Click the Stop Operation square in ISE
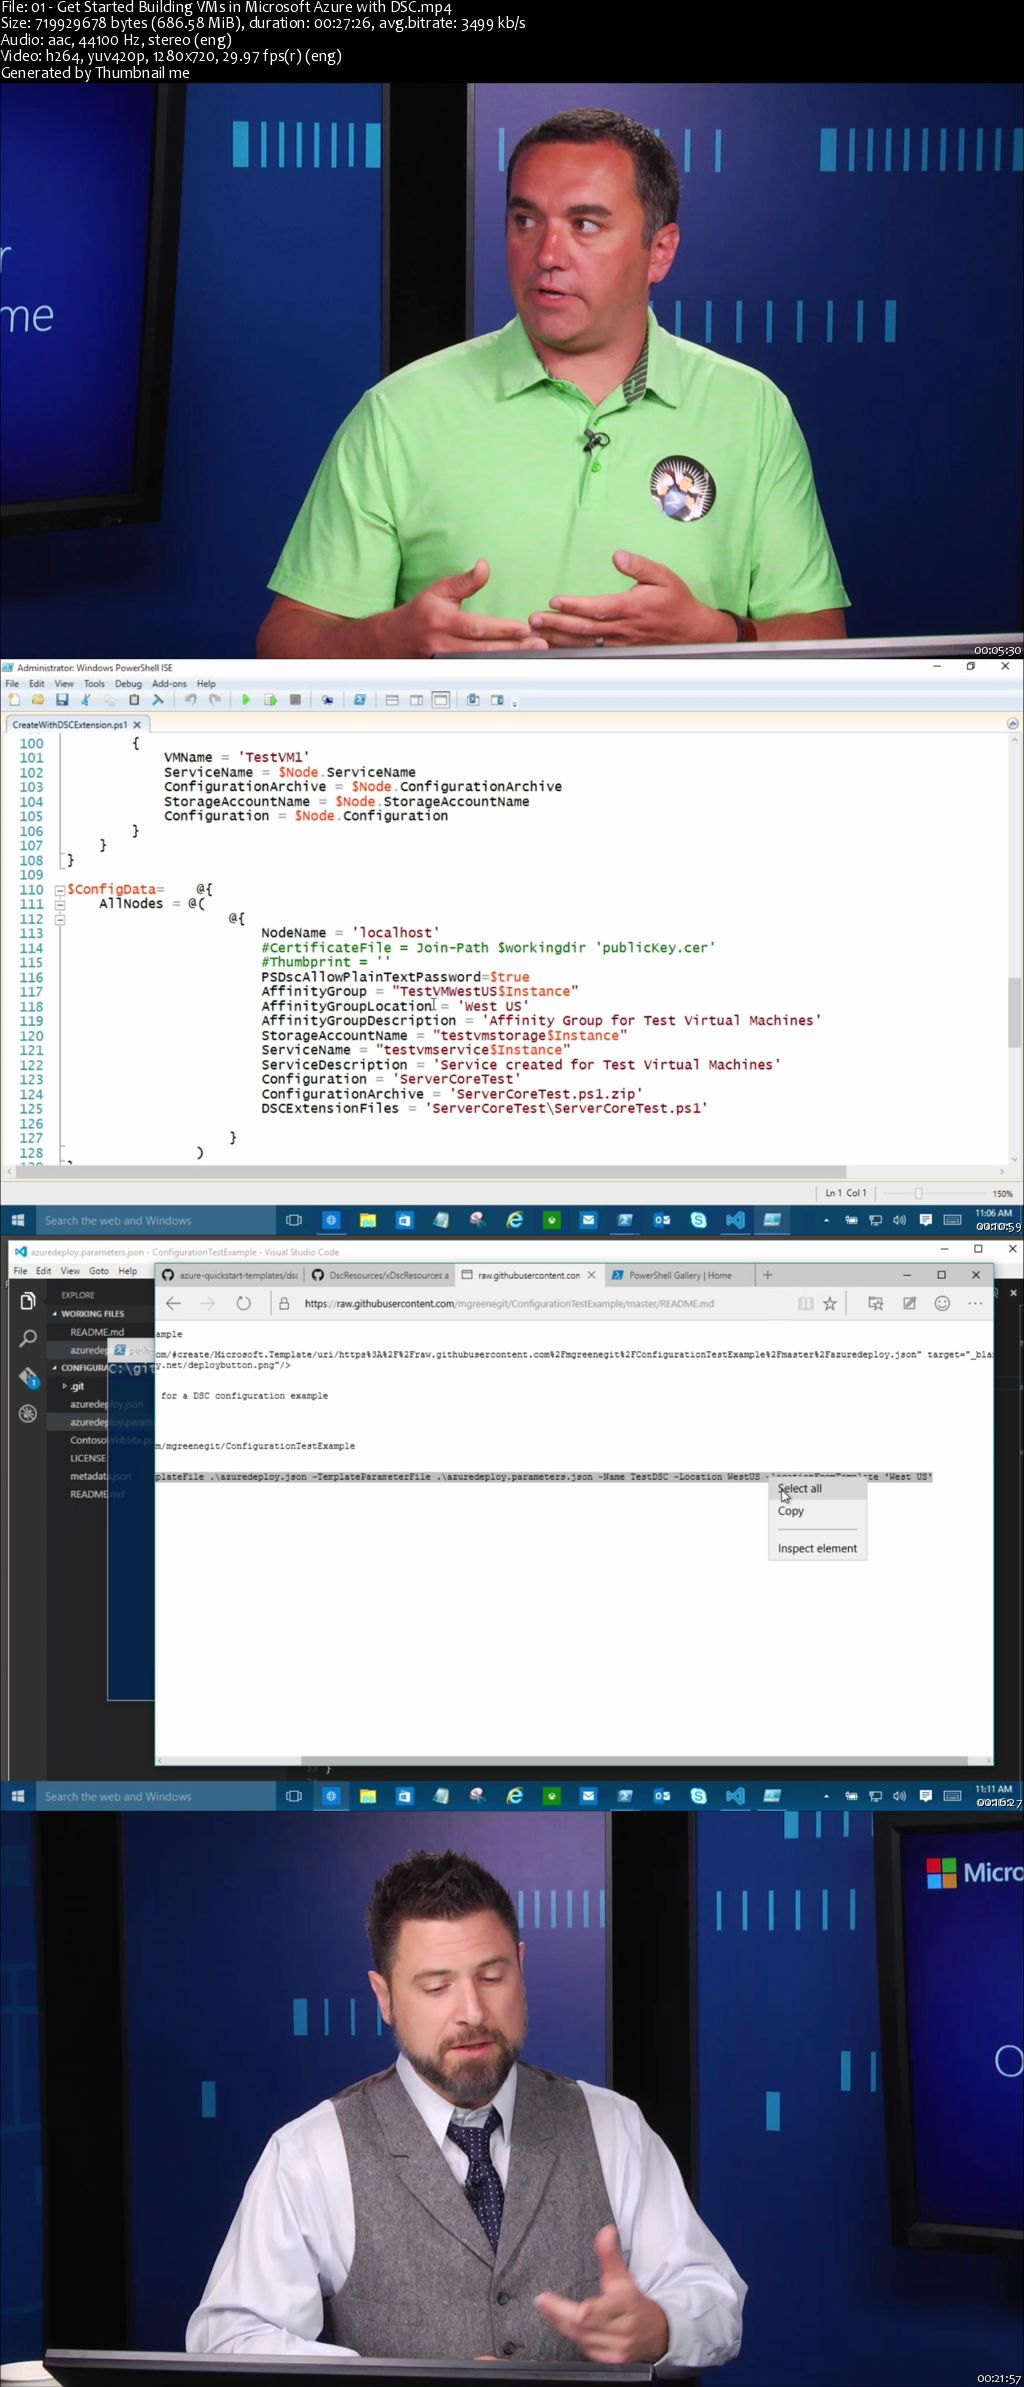The image size is (1024, 2387). (295, 700)
